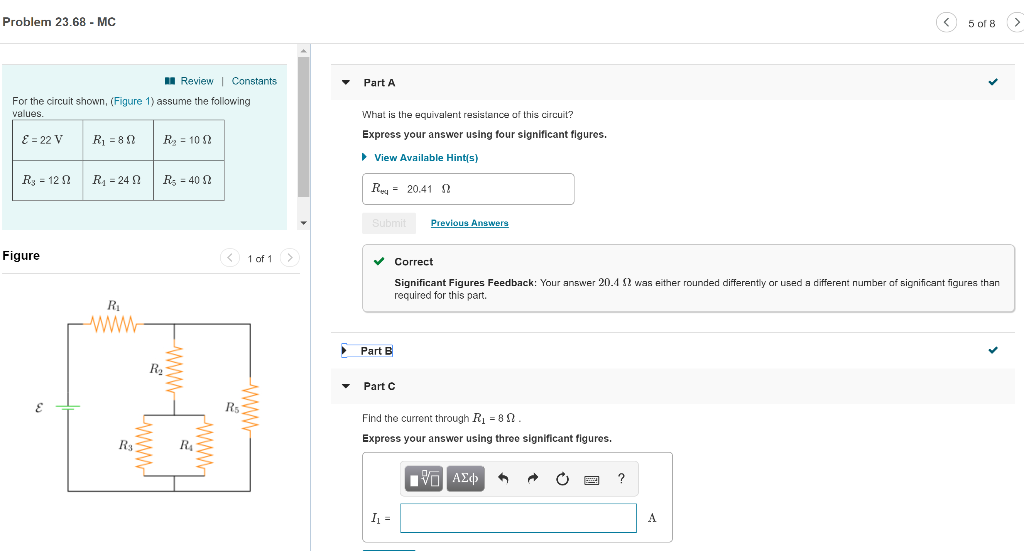Image resolution: width=1024 pixels, height=551 pixels.
Task: Open the math templates tool
Action: pos(424,479)
